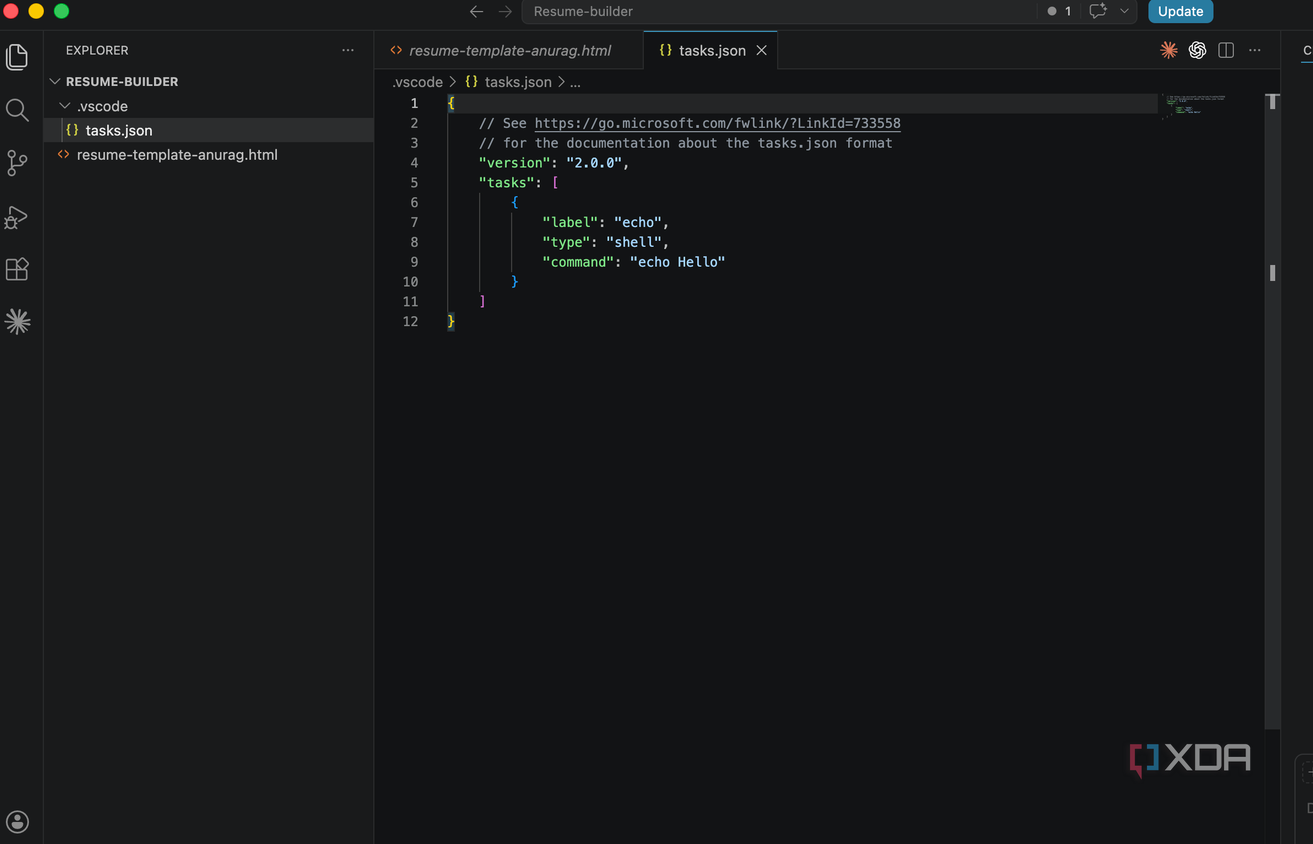Click the .vscode breadcrumb segment

tap(418, 82)
